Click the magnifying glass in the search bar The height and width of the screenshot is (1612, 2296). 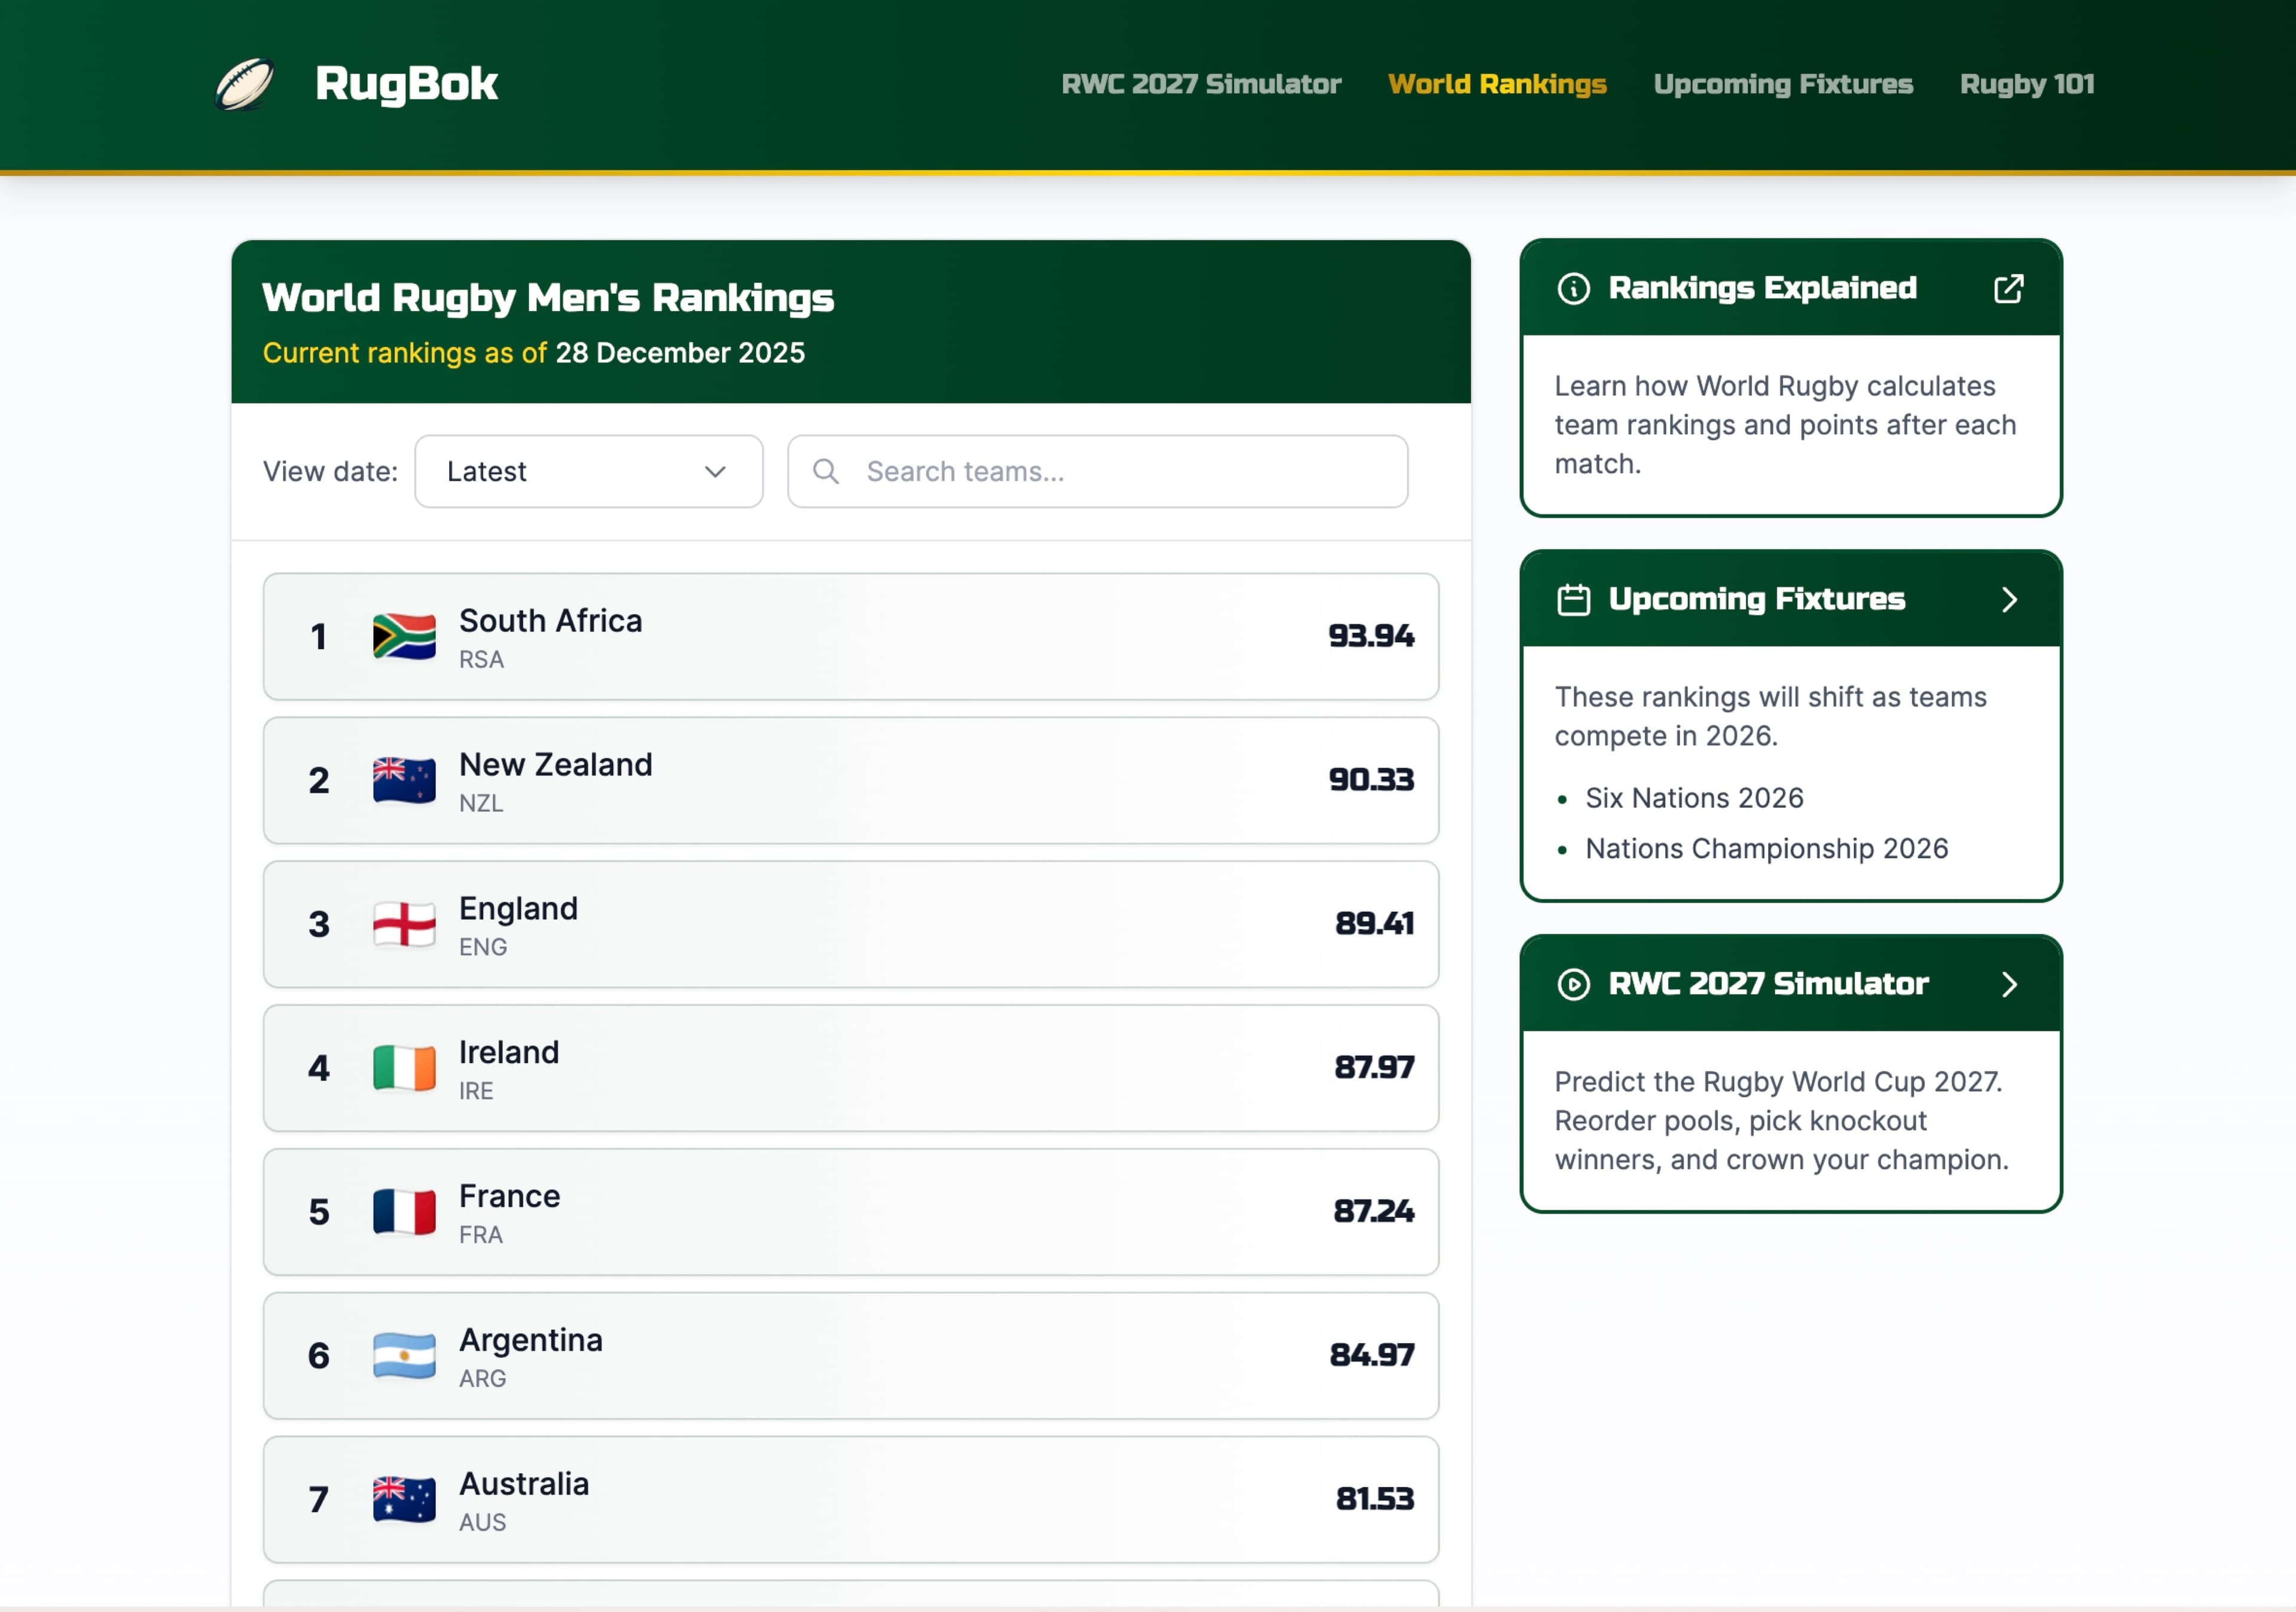point(826,471)
